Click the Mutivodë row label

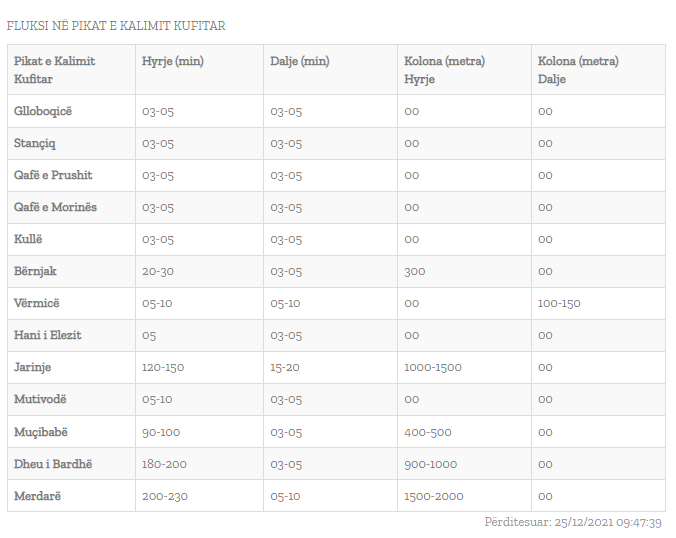click(x=40, y=399)
